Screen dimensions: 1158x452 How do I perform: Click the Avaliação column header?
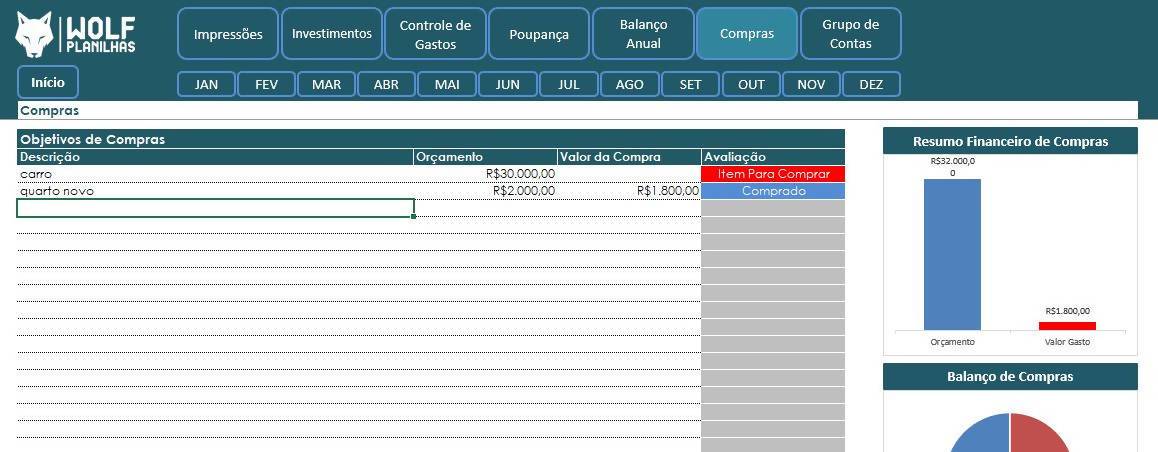tap(773, 157)
